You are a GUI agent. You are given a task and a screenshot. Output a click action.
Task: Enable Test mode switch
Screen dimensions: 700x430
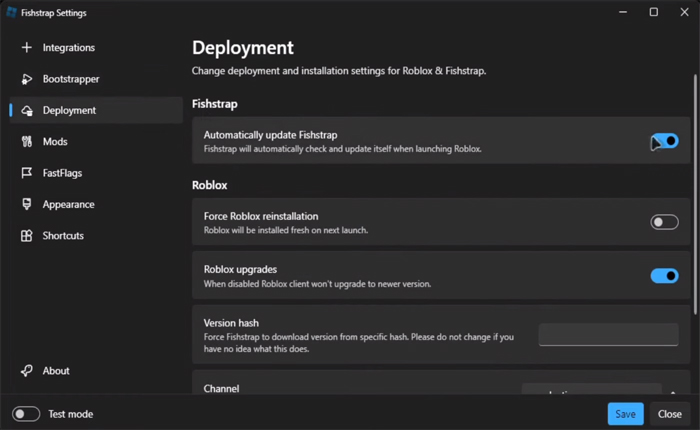pyautogui.click(x=26, y=414)
